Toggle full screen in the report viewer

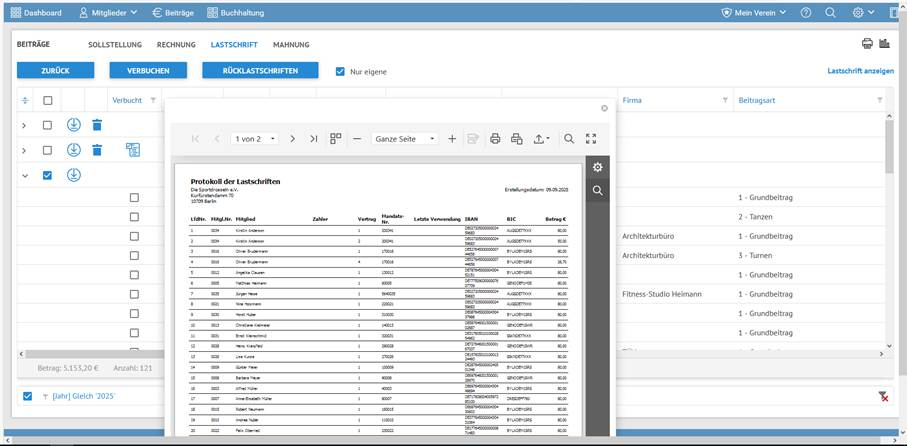(x=591, y=139)
